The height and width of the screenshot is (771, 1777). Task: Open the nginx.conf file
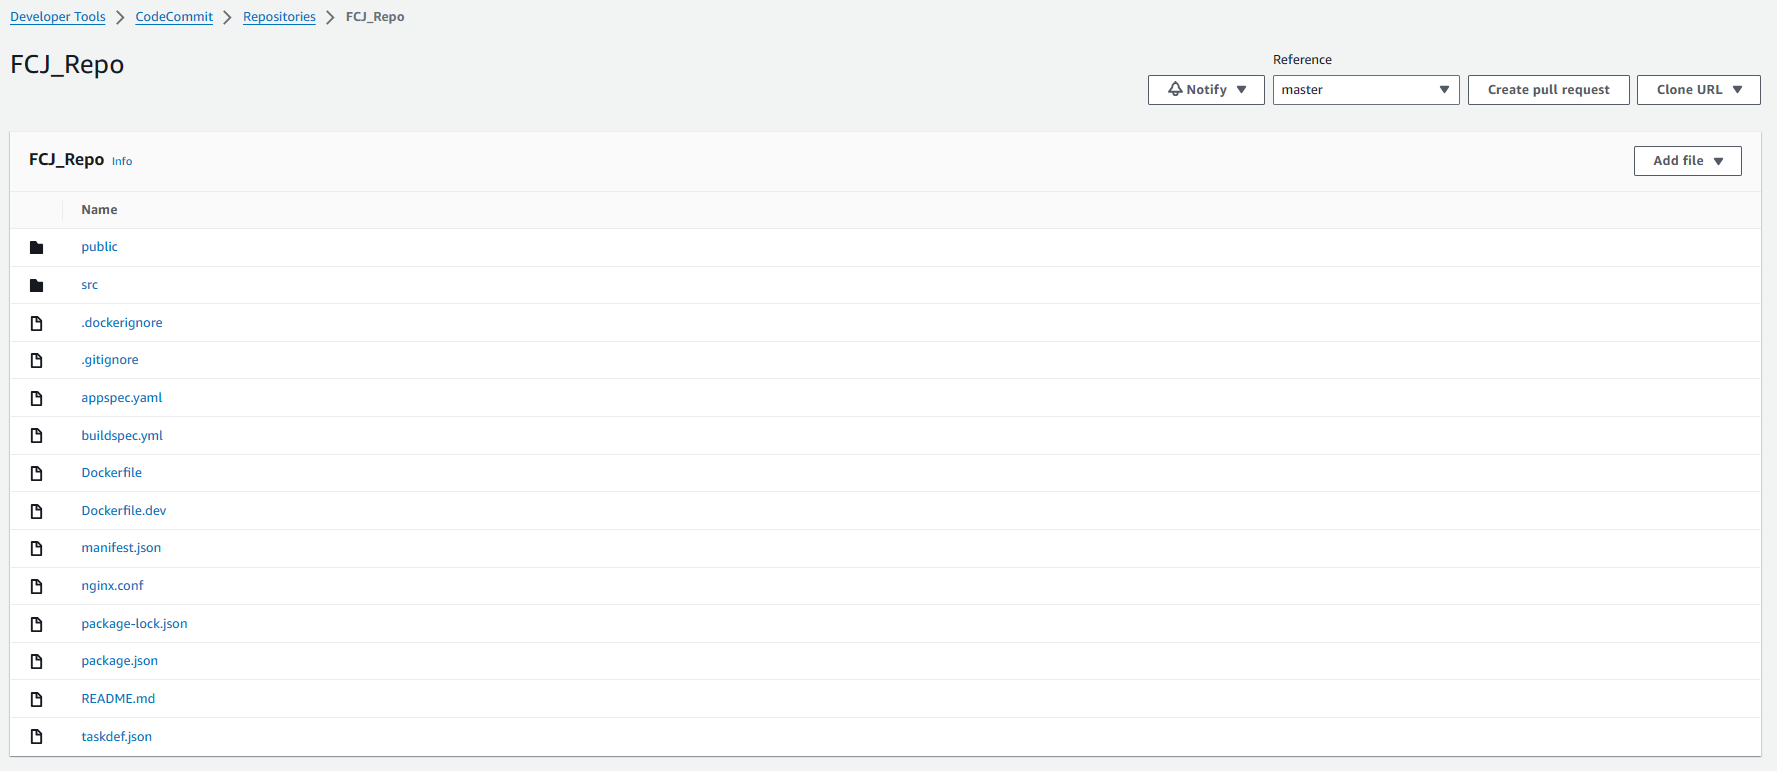(113, 586)
